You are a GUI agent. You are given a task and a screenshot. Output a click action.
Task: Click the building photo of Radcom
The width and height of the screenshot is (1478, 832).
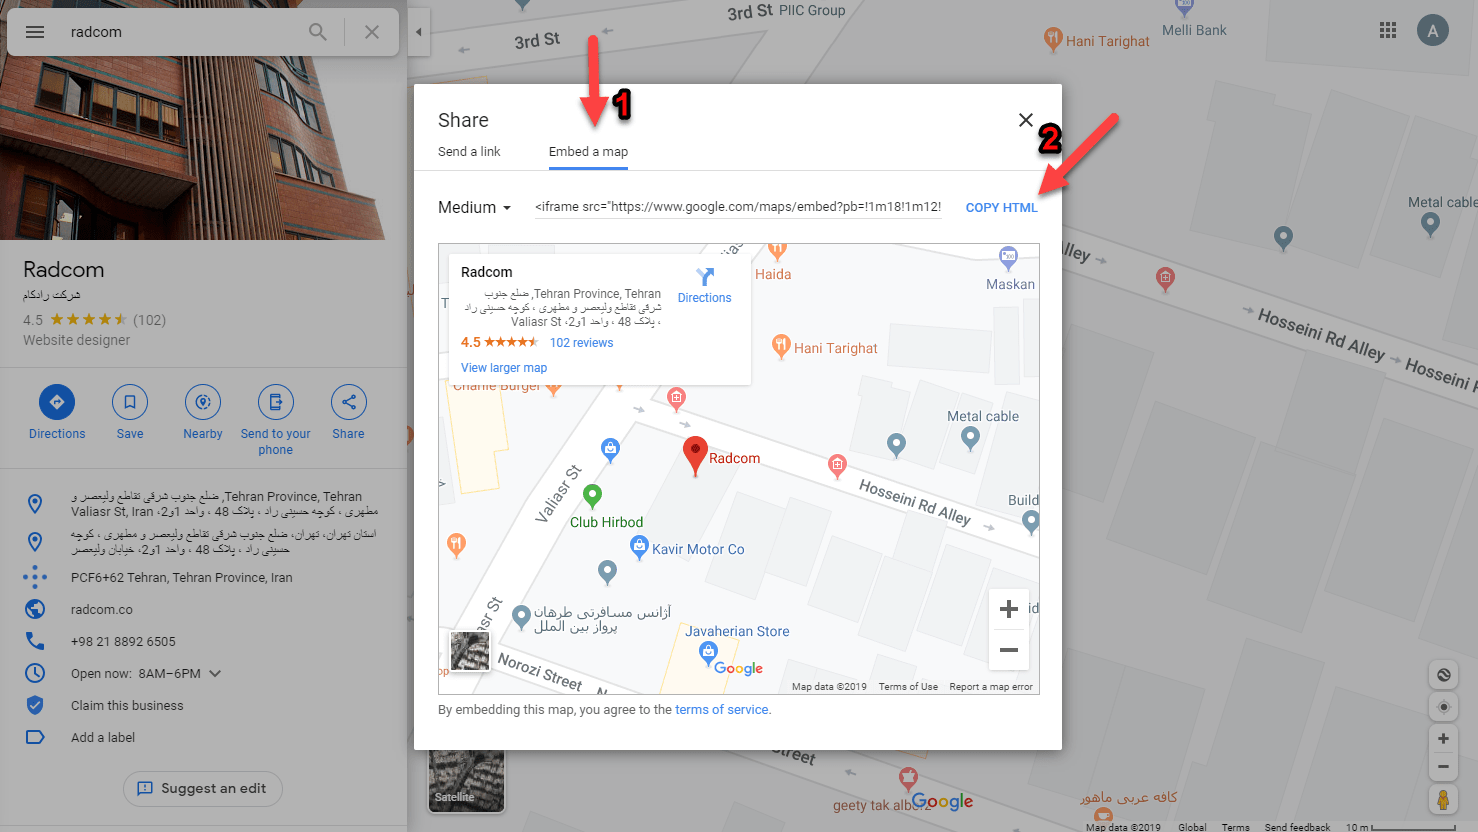tap(192, 150)
